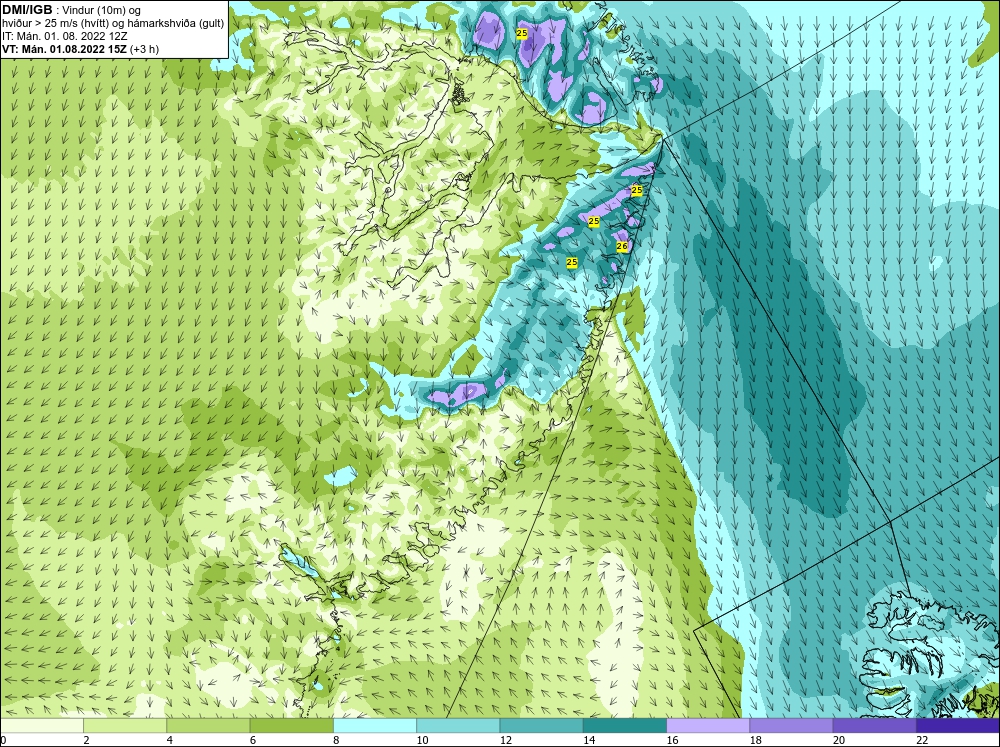Select the VT: Mán. 01.08.2022 15Z line

click(x=64, y=49)
